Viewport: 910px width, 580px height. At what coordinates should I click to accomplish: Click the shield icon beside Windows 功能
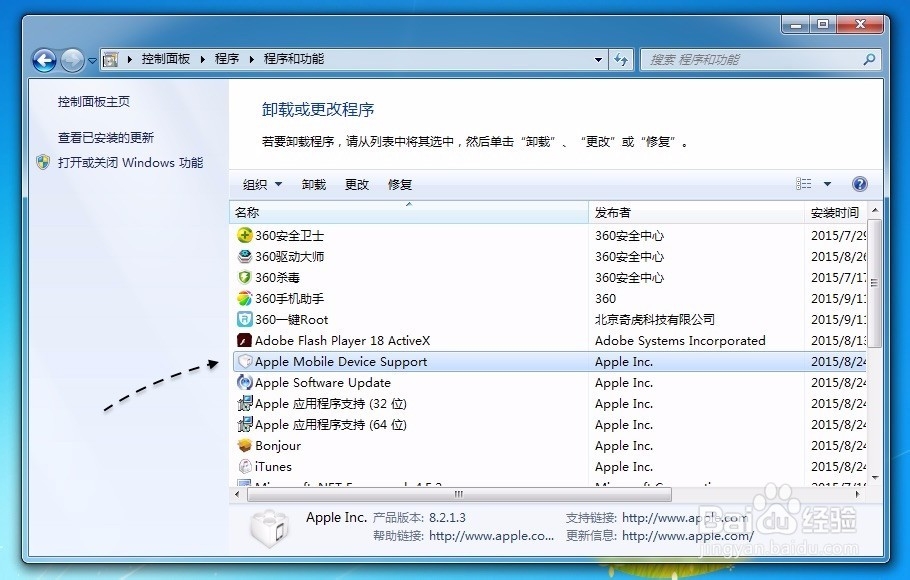tap(43, 162)
